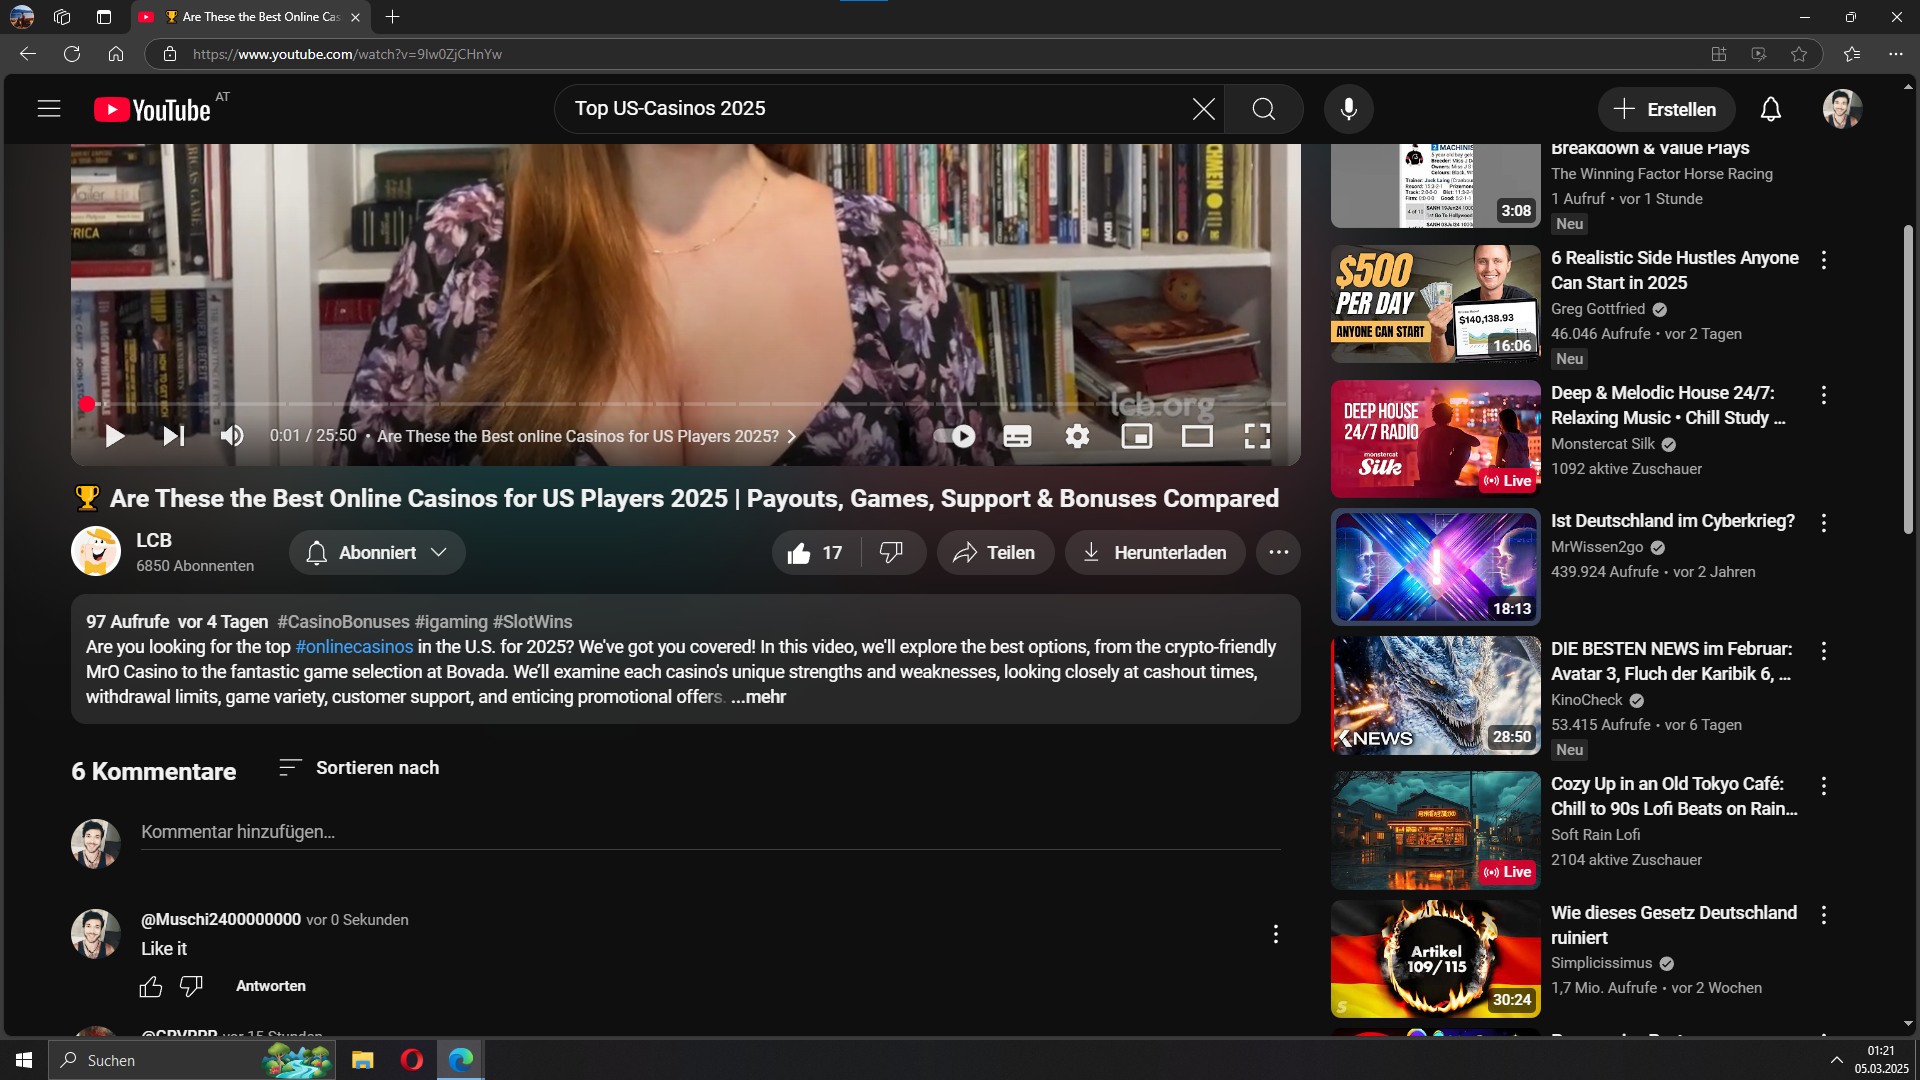This screenshot has width=1920, height=1080.
Task: Enter fullscreen mode
Action: pyautogui.click(x=1257, y=436)
